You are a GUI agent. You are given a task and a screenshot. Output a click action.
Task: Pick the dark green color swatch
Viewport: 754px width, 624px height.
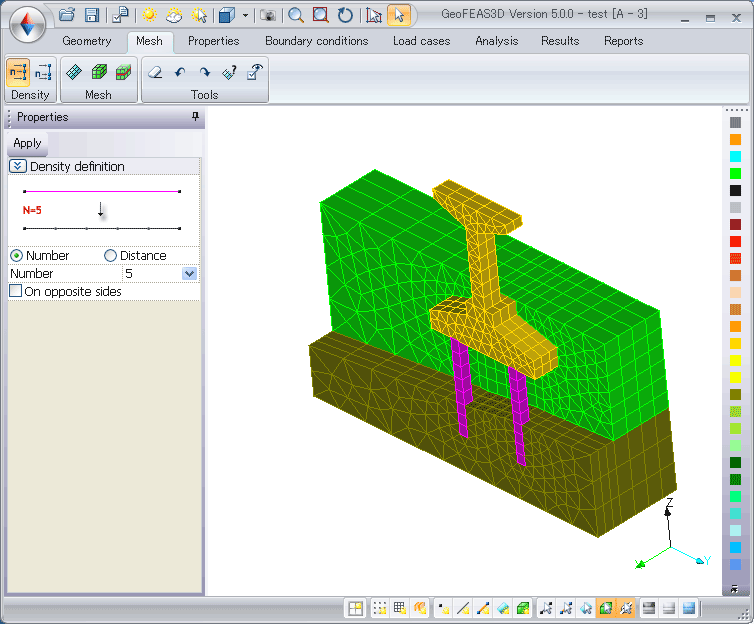[x=735, y=462]
